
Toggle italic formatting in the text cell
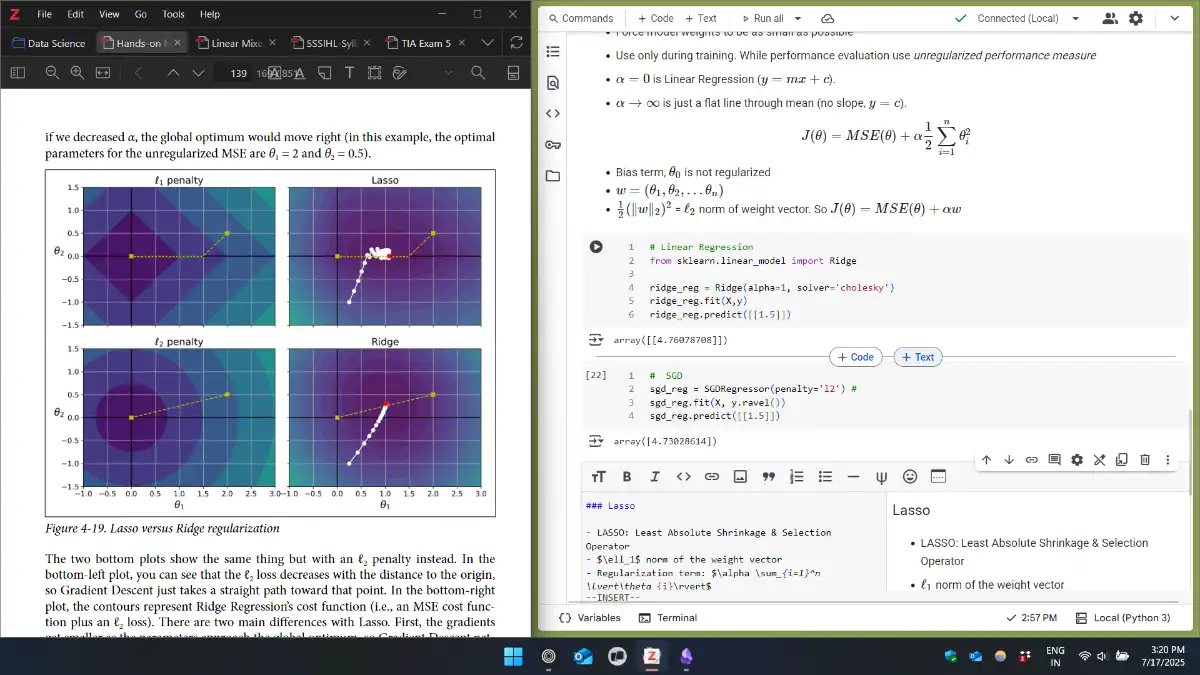655,477
